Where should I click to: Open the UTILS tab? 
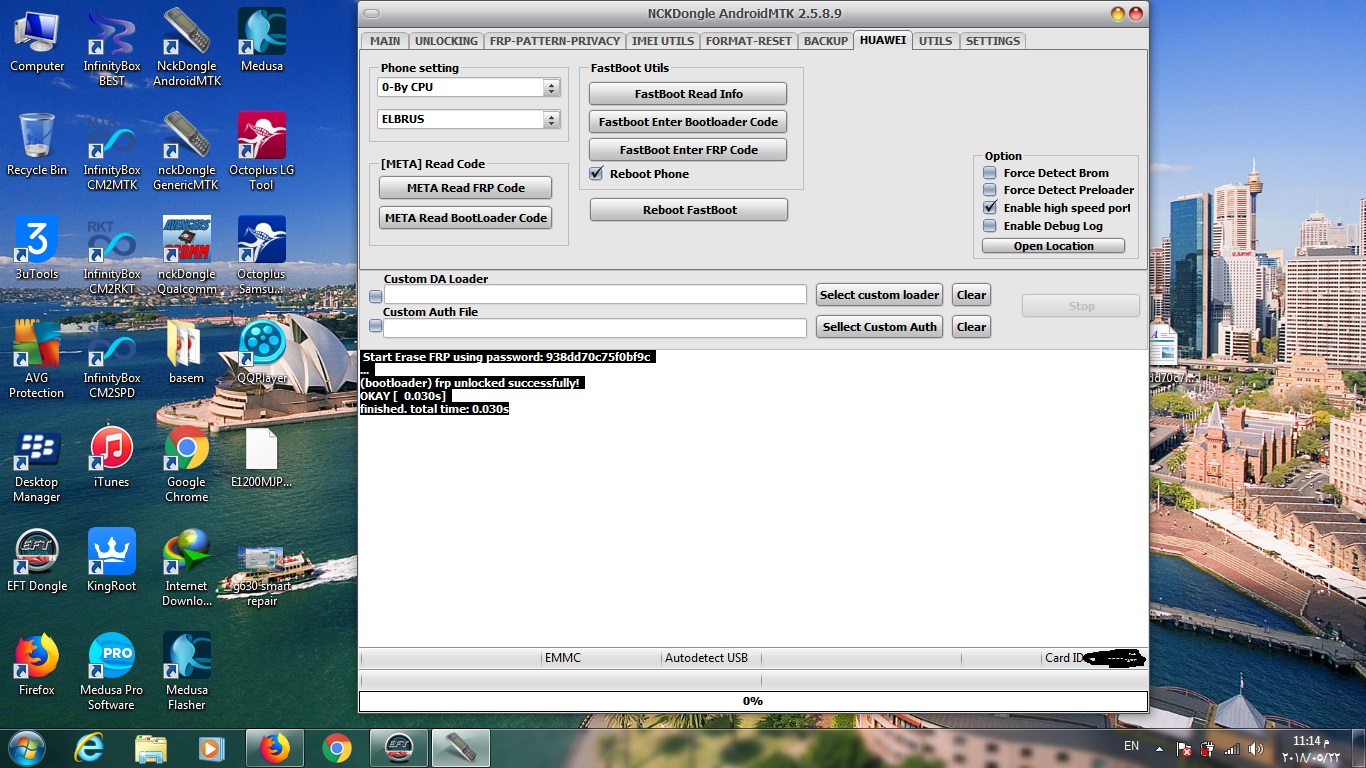[x=936, y=41]
